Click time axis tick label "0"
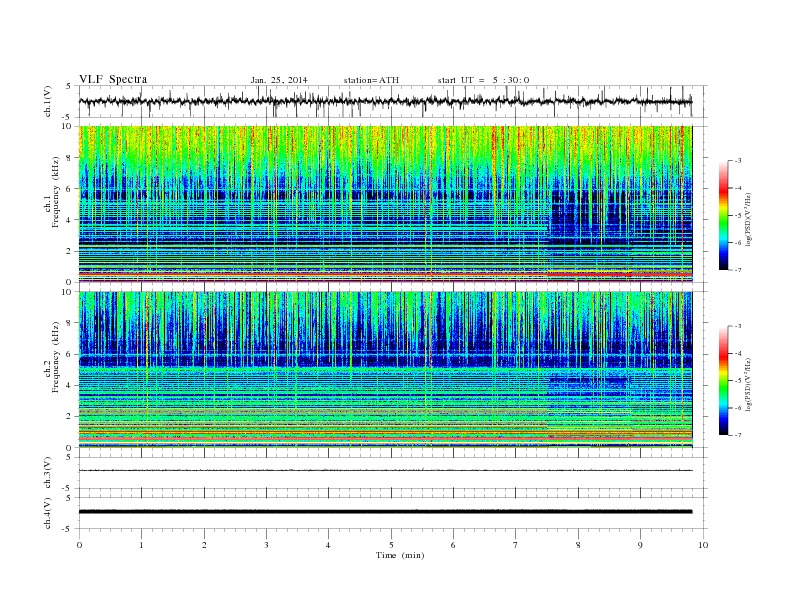792x612 pixels. (x=79, y=545)
